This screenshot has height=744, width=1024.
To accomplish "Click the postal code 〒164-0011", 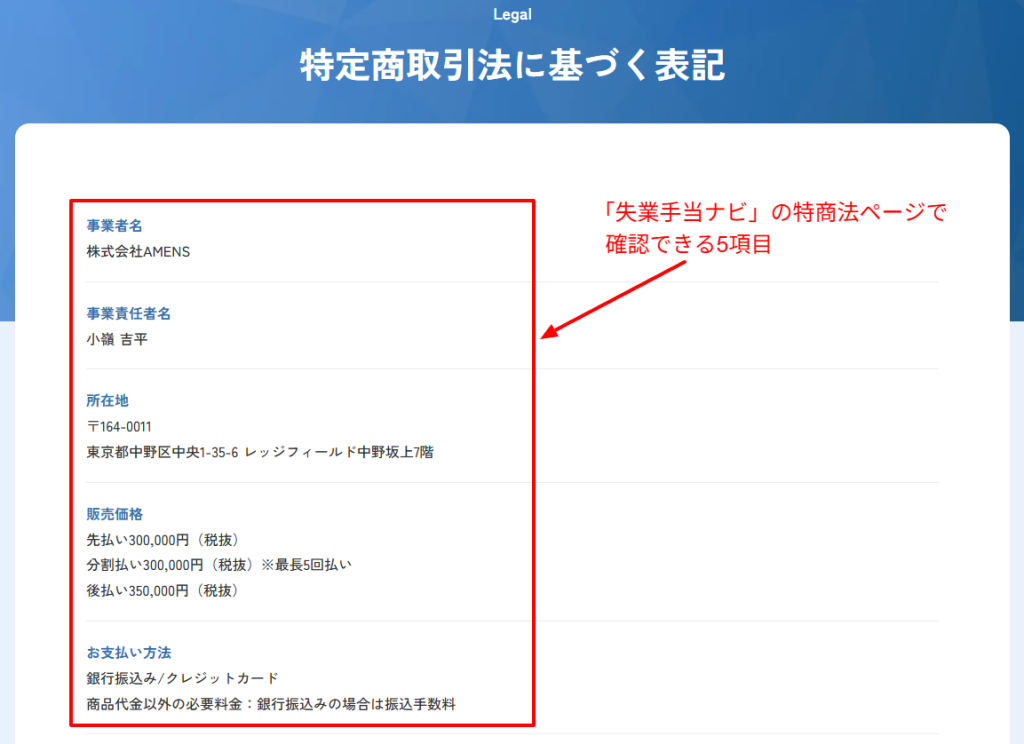I will [119, 427].
